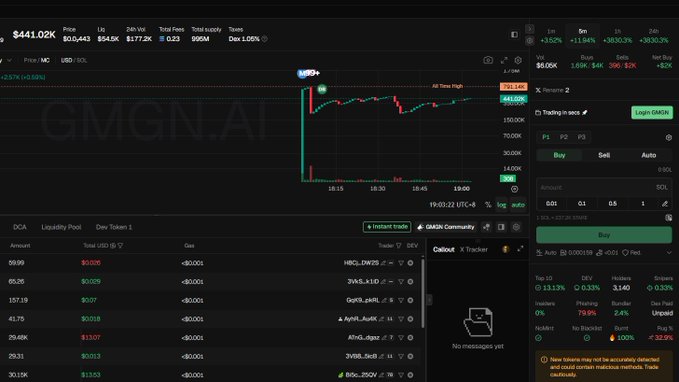679x382 pixels.
Task: Click edit-note icon next to GqK9..pkRL
Action: click(384, 300)
